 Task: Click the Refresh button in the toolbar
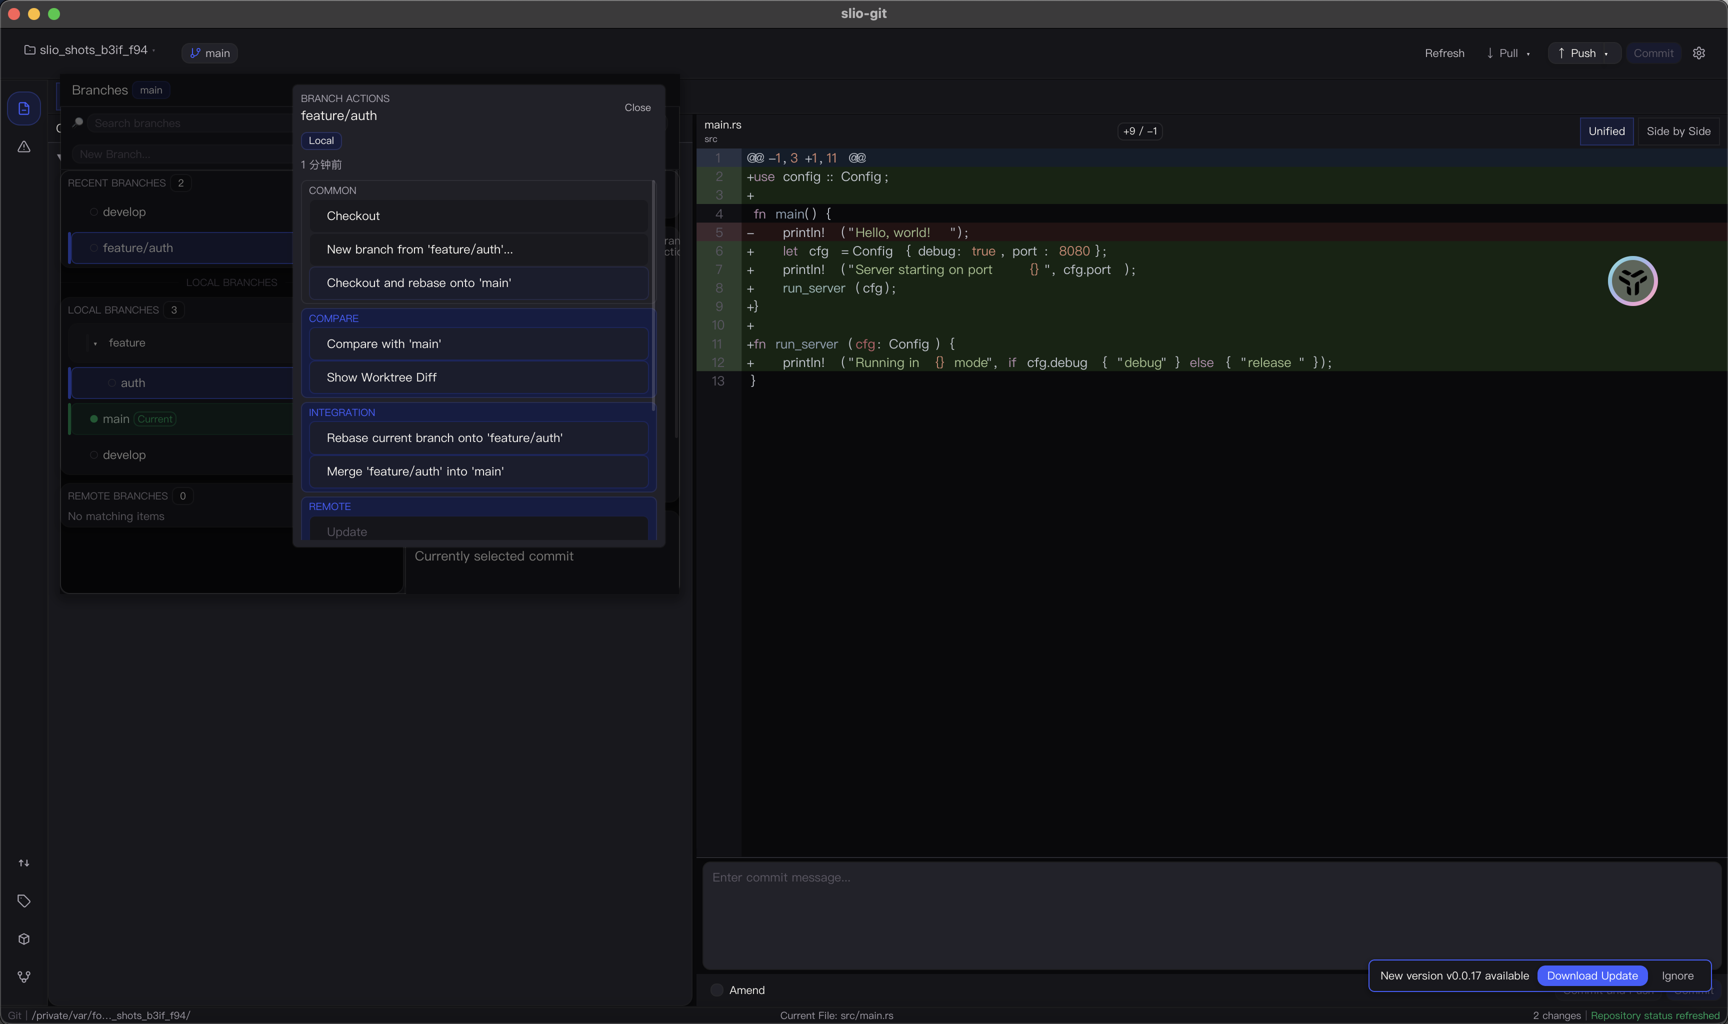[1444, 53]
